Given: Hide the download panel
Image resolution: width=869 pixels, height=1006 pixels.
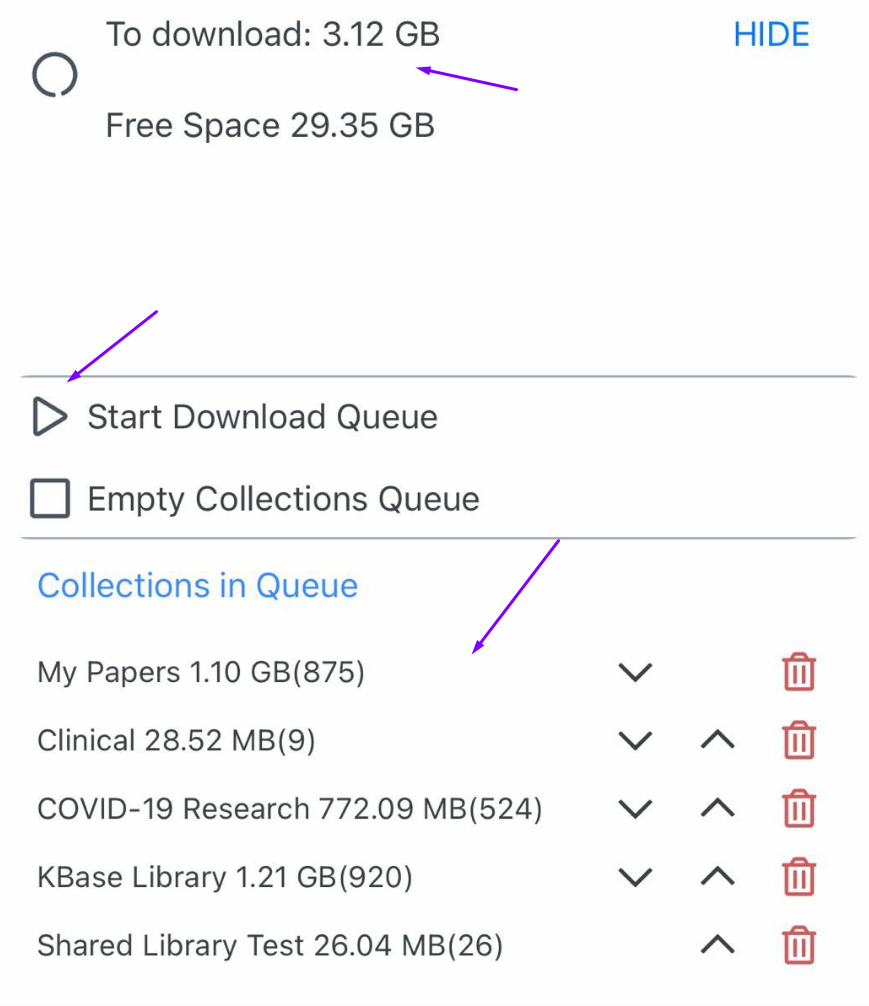Looking at the screenshot, I should pos(771,35).
